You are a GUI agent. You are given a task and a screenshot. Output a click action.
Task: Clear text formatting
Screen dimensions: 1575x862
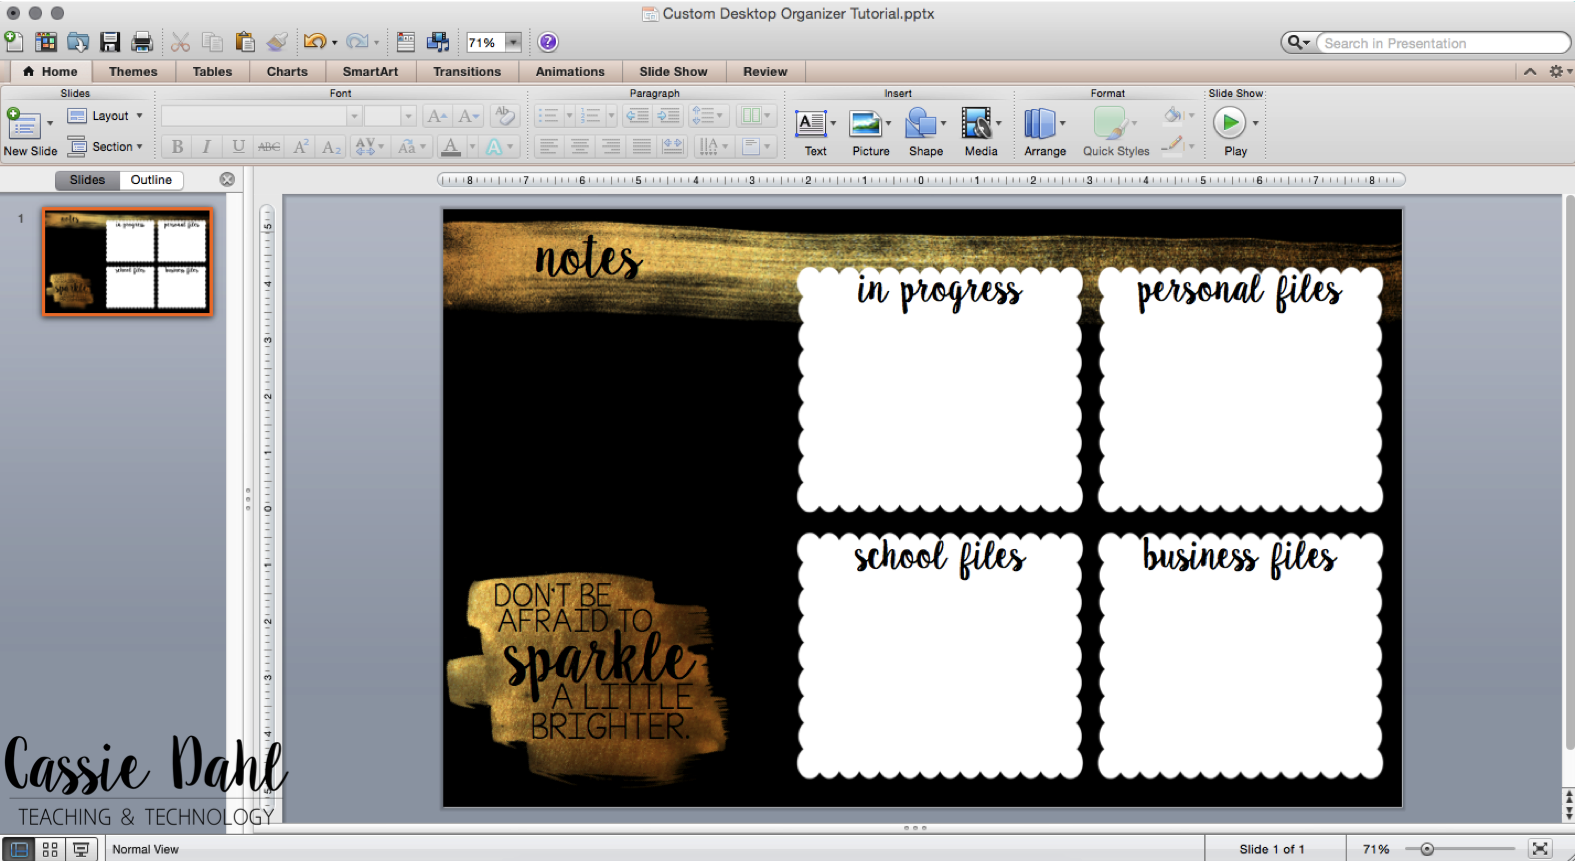[x=505, y=116]
